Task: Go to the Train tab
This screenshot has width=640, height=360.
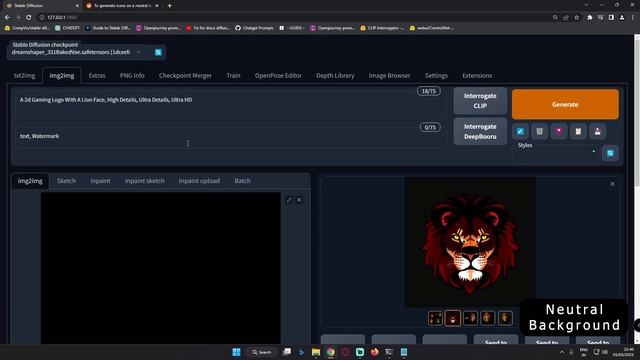Action: tap(233, 76)
